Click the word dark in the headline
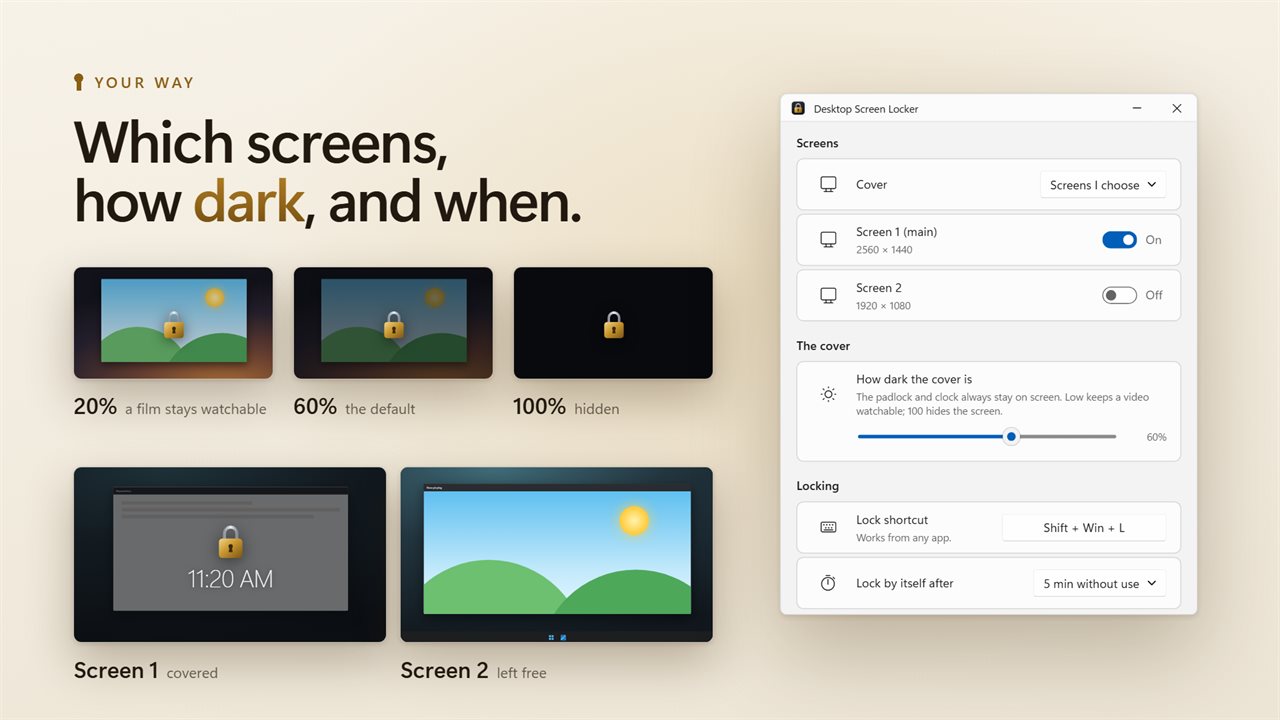 coord(248,200)
